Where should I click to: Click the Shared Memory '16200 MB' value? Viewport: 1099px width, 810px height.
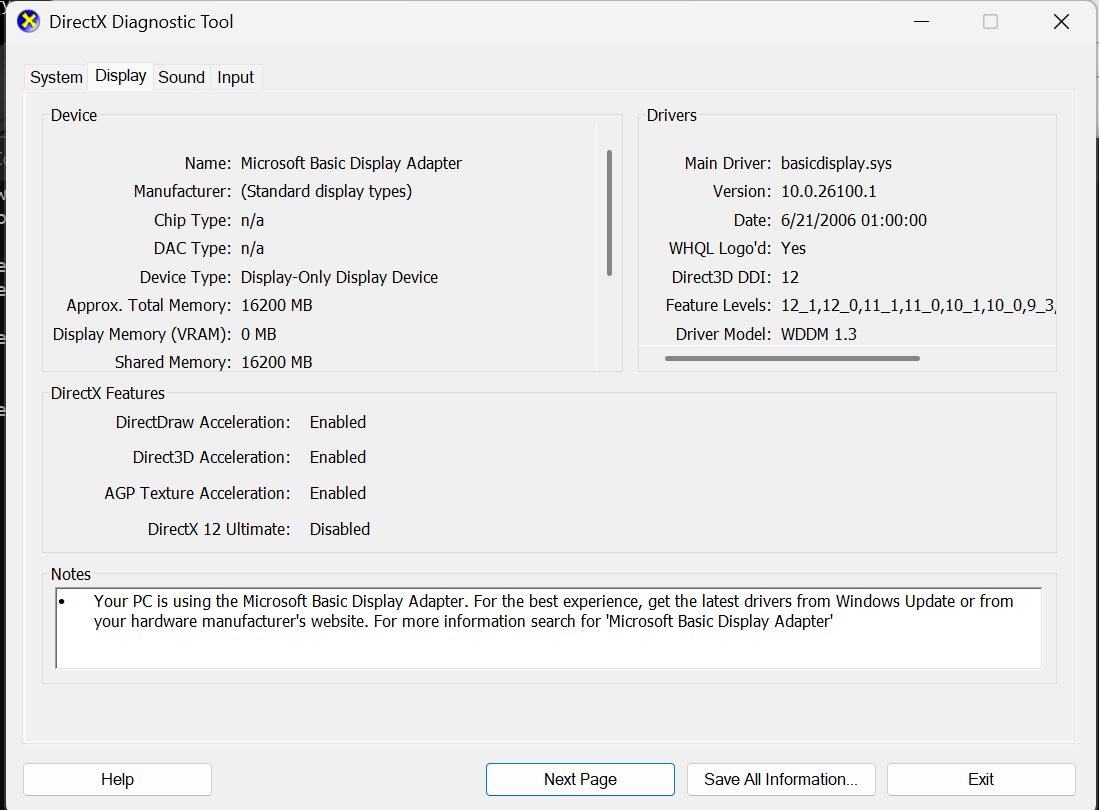click(277, 362)
